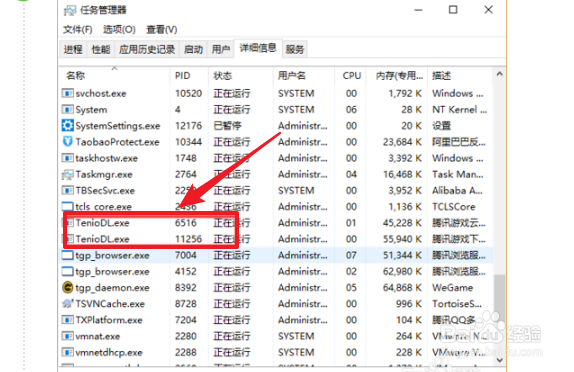Select tgp_browser.exe name with PID 4152
The height and width of the screenshot is (372, 574).
point(112,271)
